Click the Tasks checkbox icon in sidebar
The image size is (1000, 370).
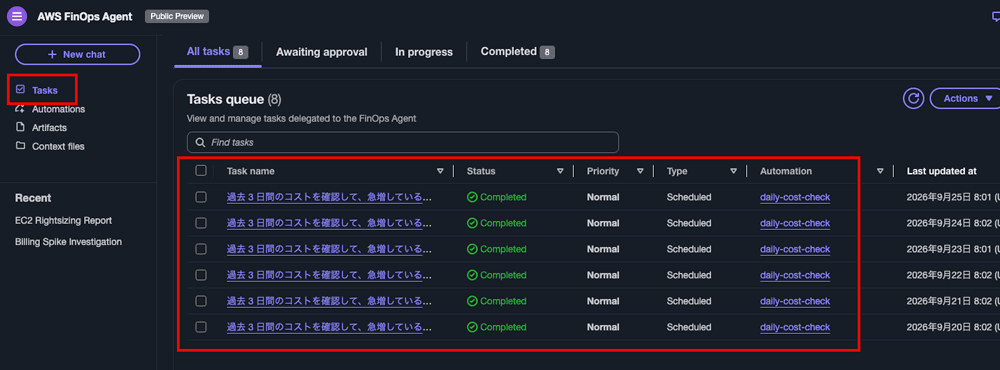coord(20,90)
